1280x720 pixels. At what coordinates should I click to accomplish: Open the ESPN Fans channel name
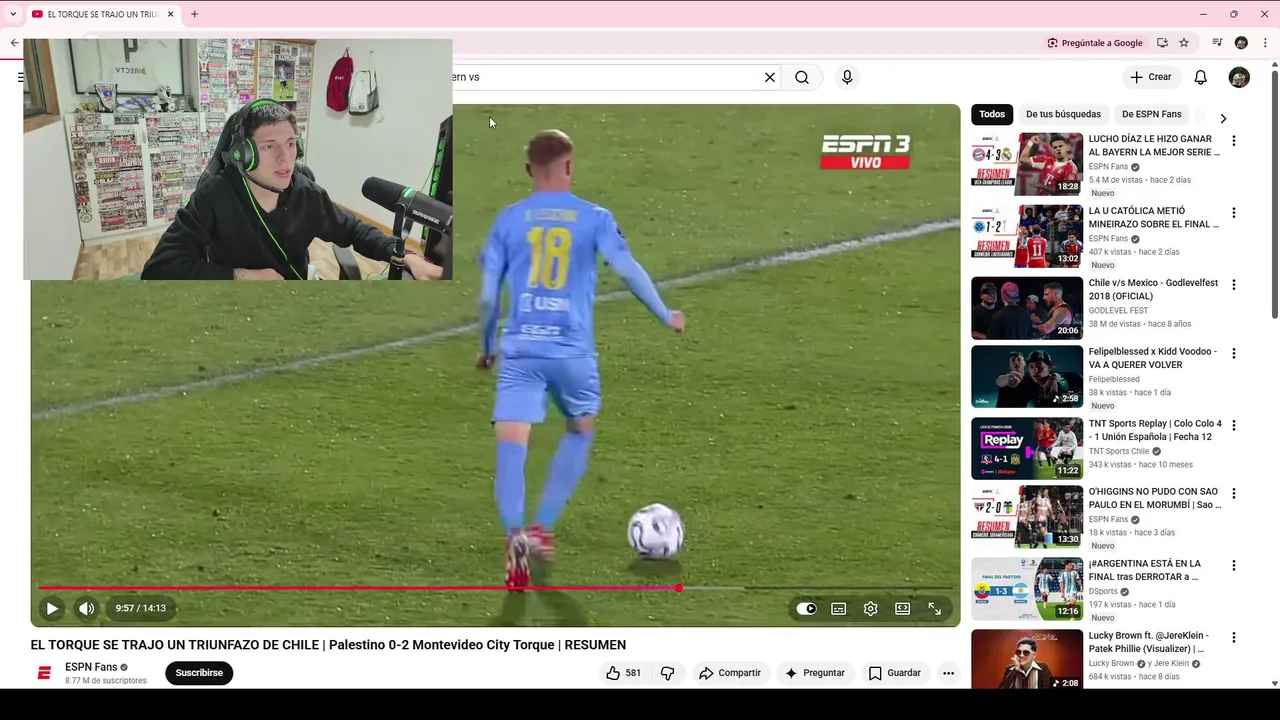91,667
